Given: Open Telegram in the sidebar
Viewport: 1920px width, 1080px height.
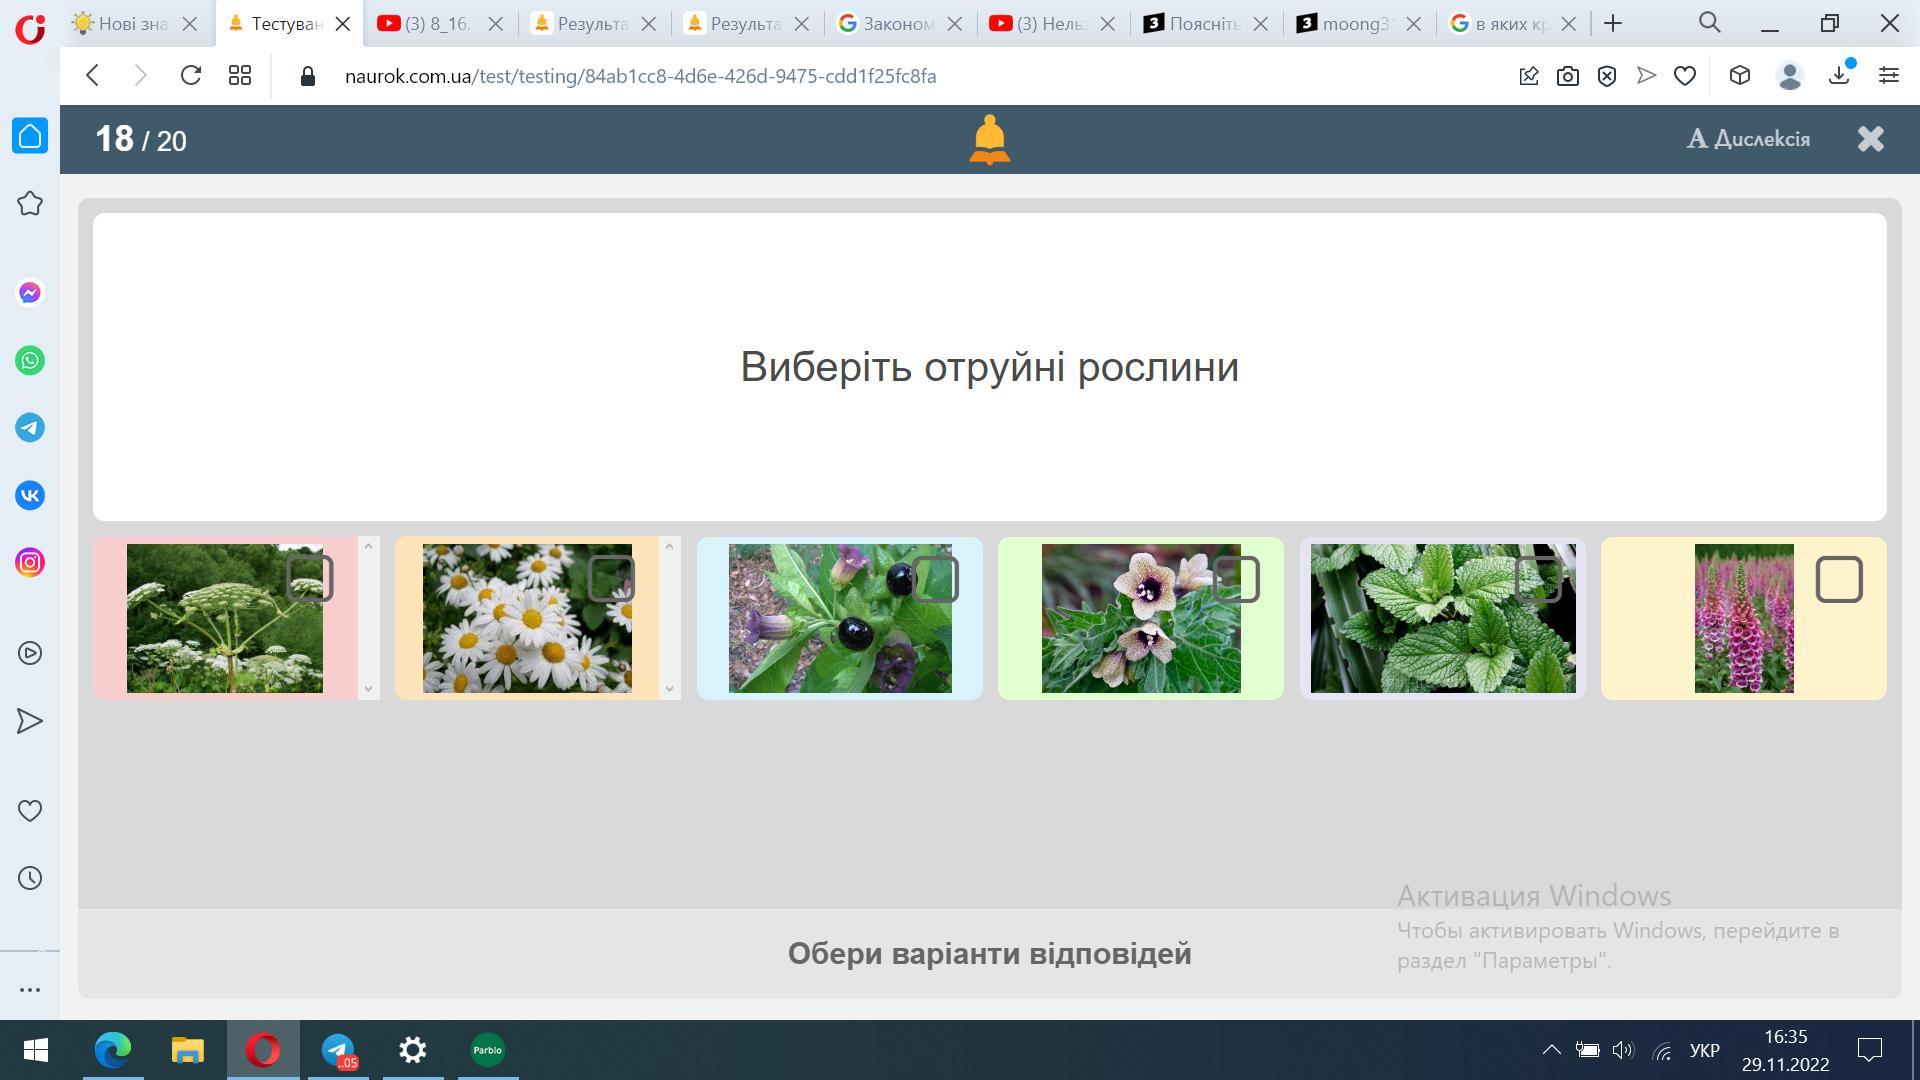Looking at the screenshot, I should tap(30, 428).
